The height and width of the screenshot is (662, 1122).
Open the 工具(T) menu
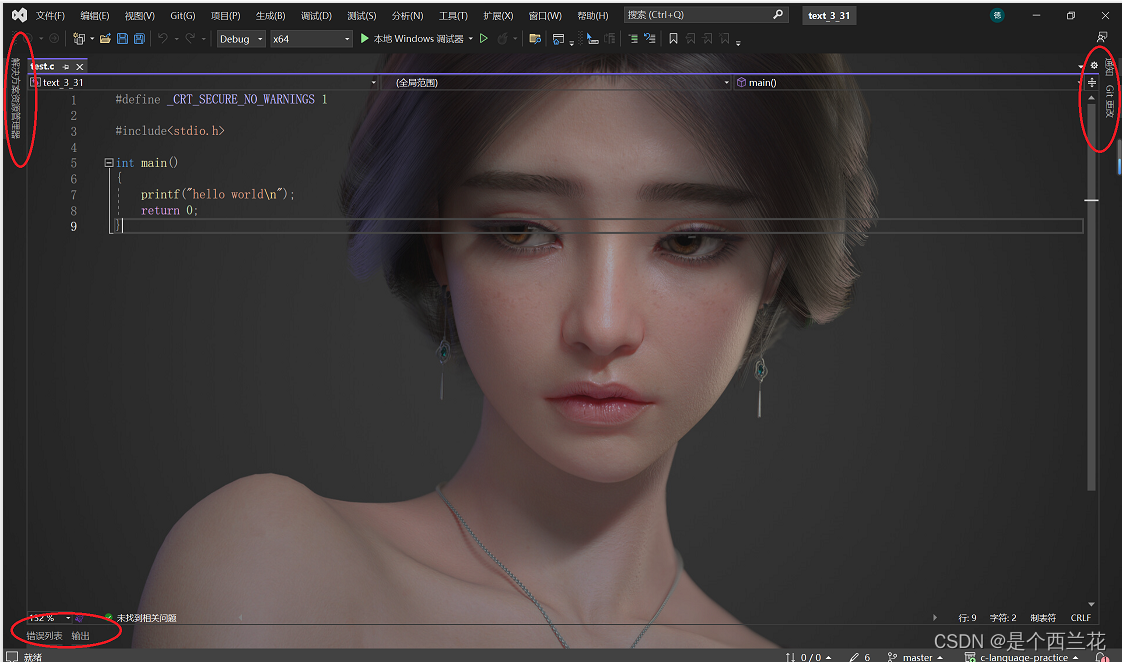tap(453, 15)
